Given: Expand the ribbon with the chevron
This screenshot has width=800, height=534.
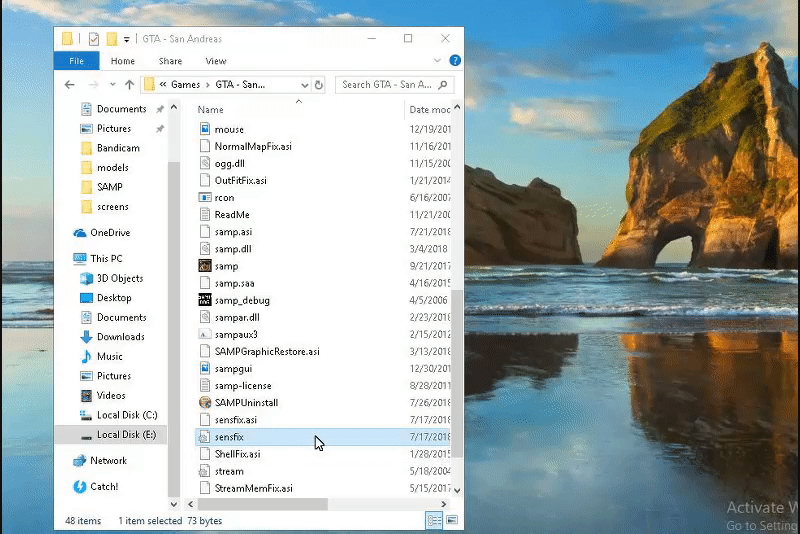Looking at the screenshot, I should [437, 60].
